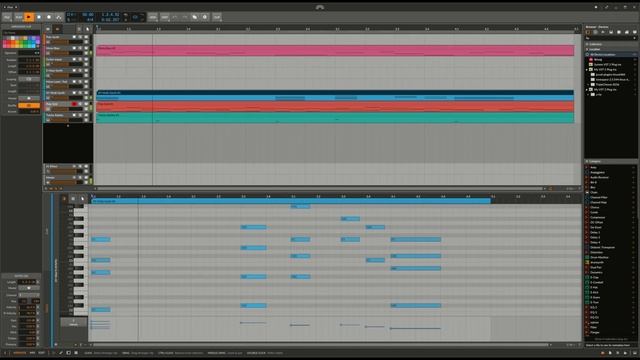
Task: Toggle the orange Shuffle button in inspector
Action: [x=29, y=105]
